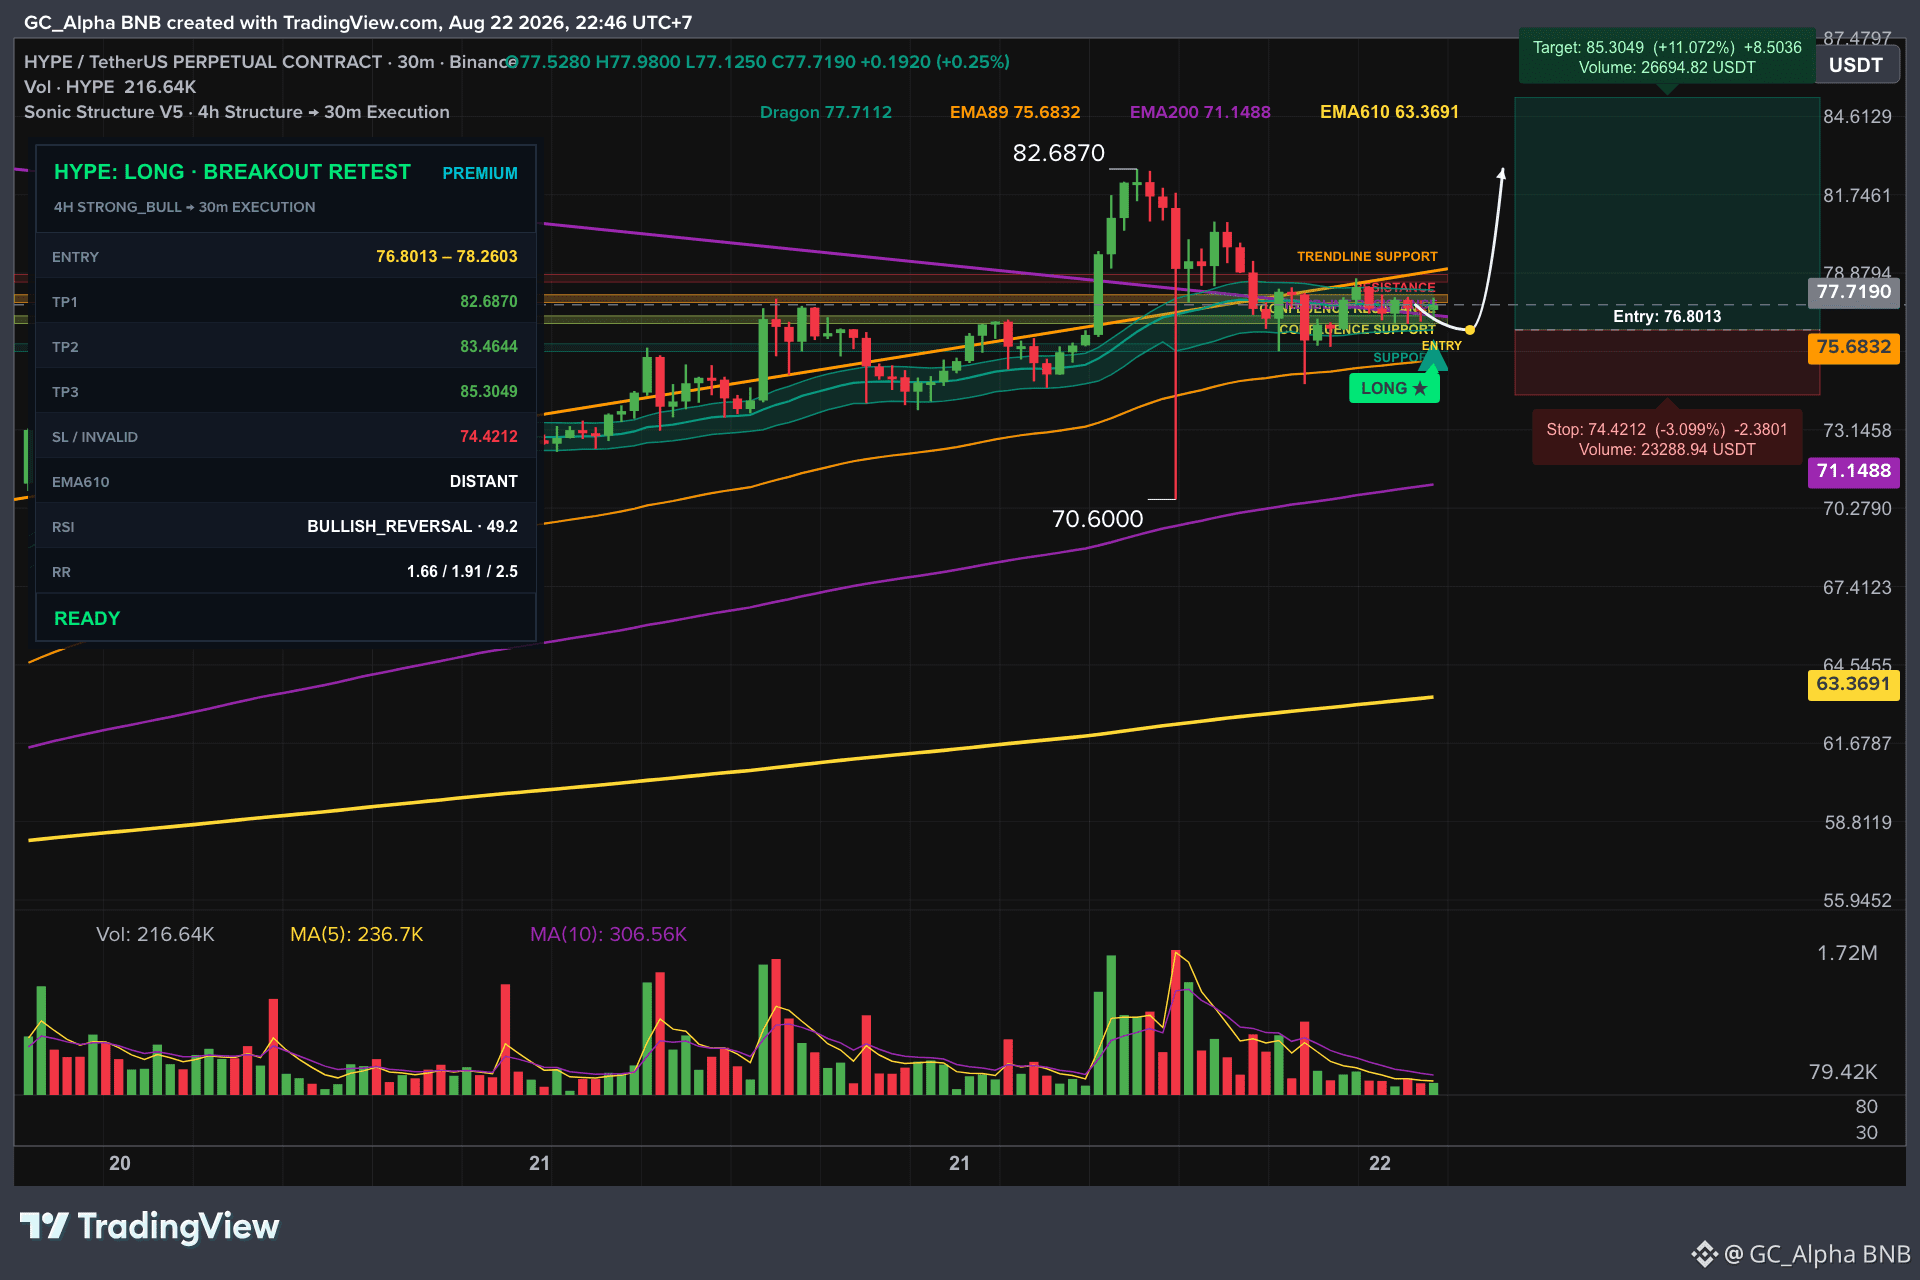The image size is (1920, 1280).
Task: Click the 84.6129 price axis level
Action: pyautogui.click(x=1857, y=117)
